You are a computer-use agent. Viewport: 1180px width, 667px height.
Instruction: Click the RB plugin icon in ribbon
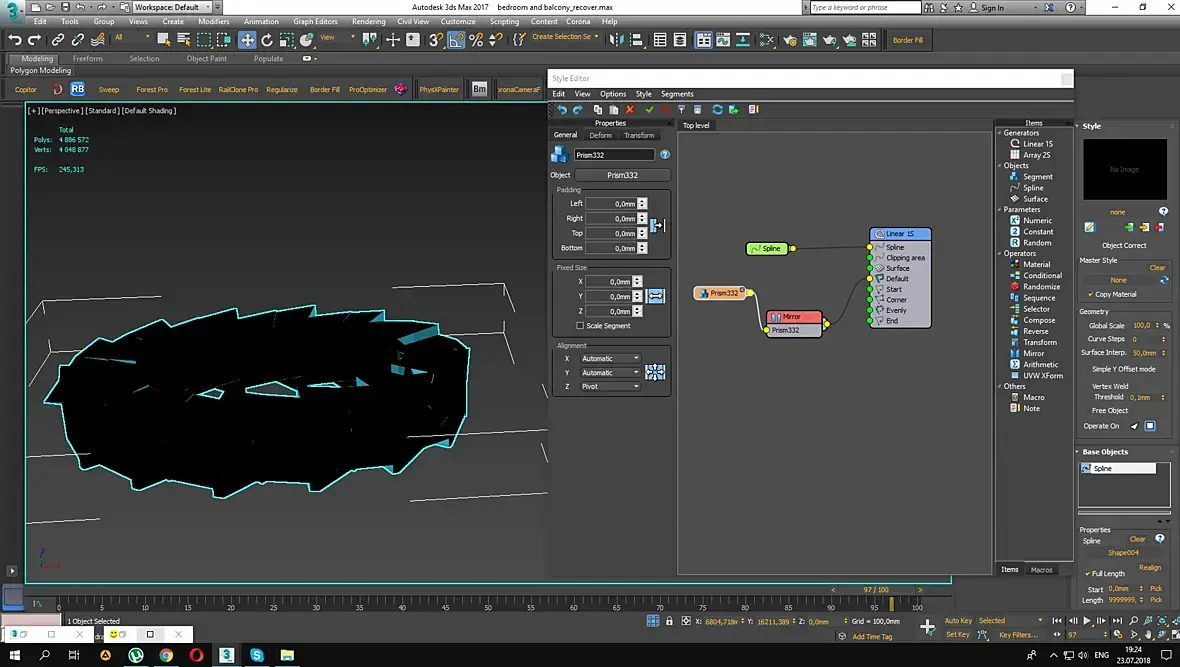click(78, 89)
